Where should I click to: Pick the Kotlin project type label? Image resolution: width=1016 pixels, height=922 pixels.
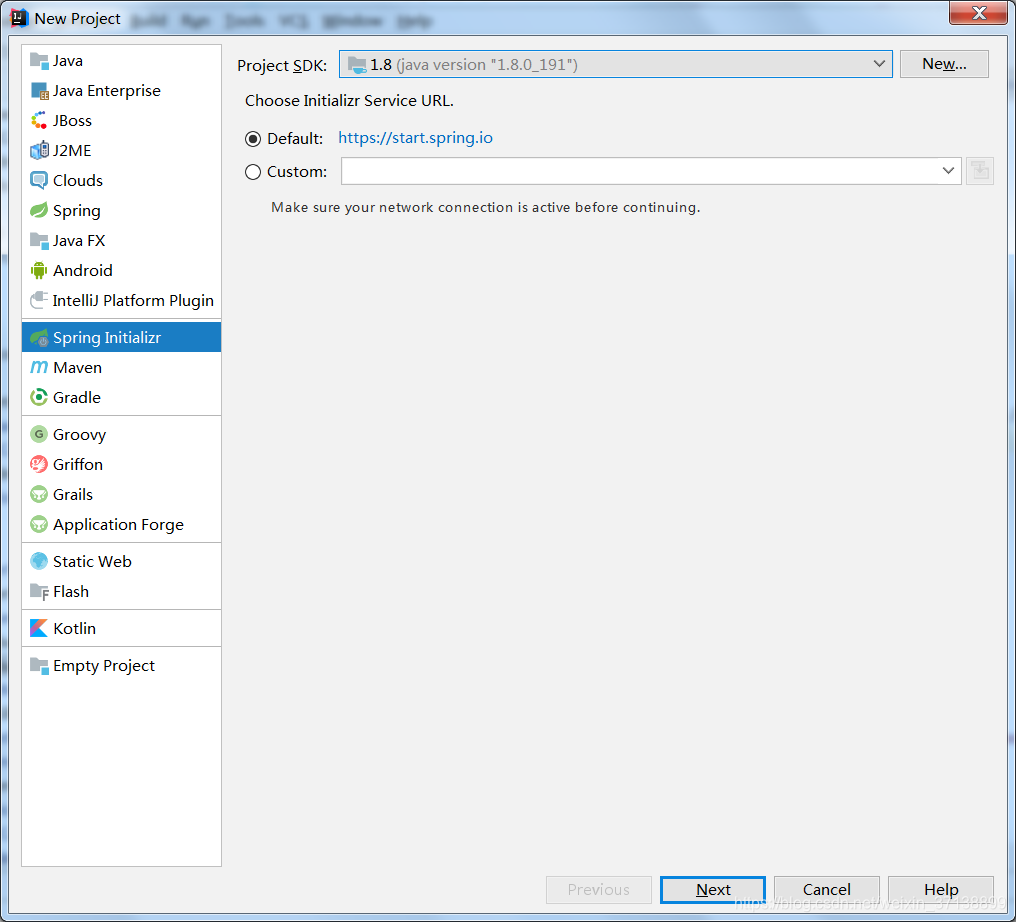click(x=75, y=628)
